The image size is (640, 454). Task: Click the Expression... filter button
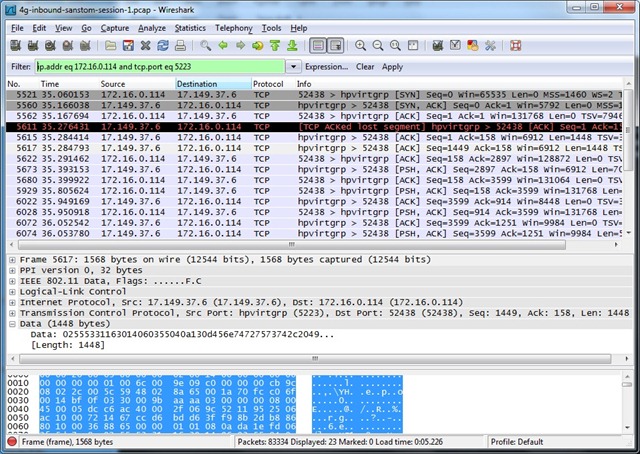click(x=327, y=67)
